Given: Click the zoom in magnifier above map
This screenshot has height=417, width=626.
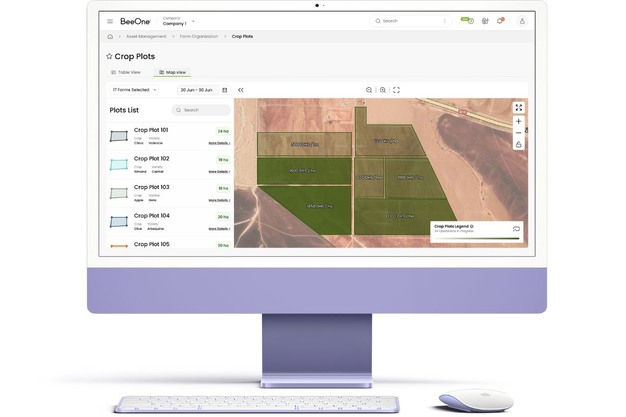Looking at the screenshot, I should pyautogui.click(x=383, y=90).
